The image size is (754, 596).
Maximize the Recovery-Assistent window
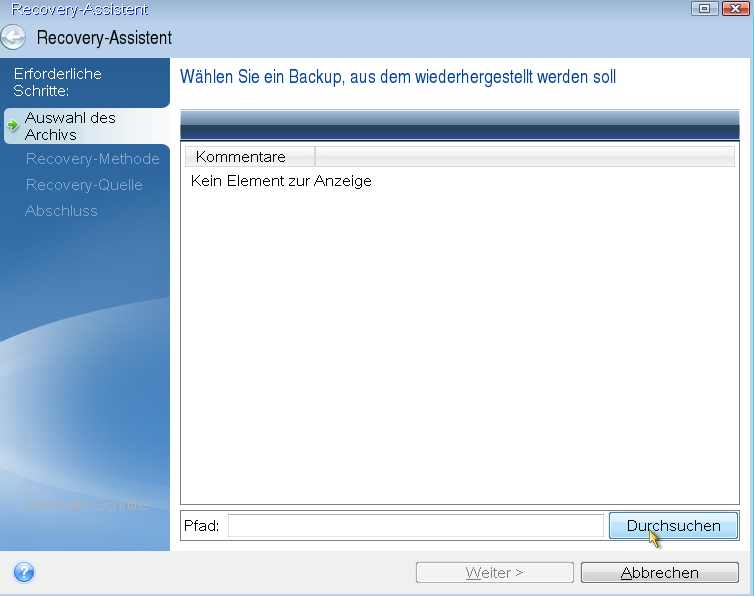[705, 8]
